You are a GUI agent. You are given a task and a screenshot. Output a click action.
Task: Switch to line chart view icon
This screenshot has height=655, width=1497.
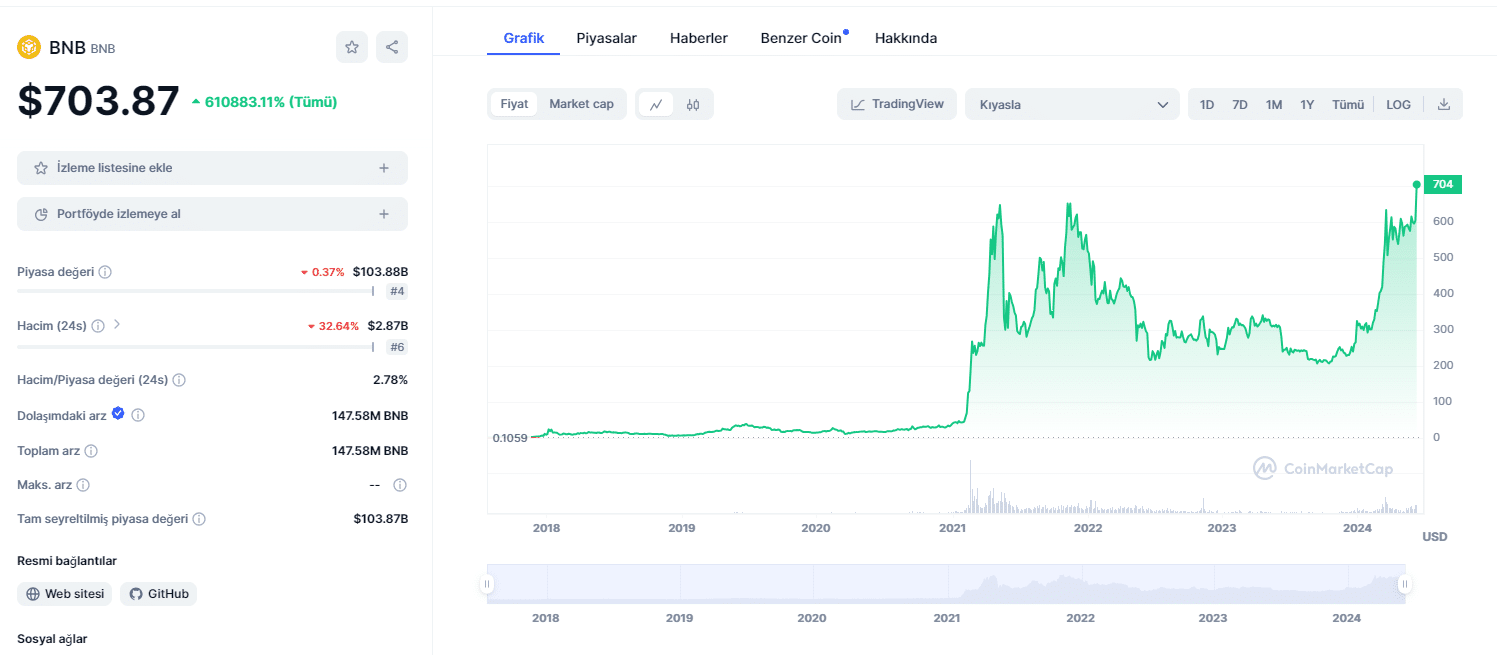(656, 104)
